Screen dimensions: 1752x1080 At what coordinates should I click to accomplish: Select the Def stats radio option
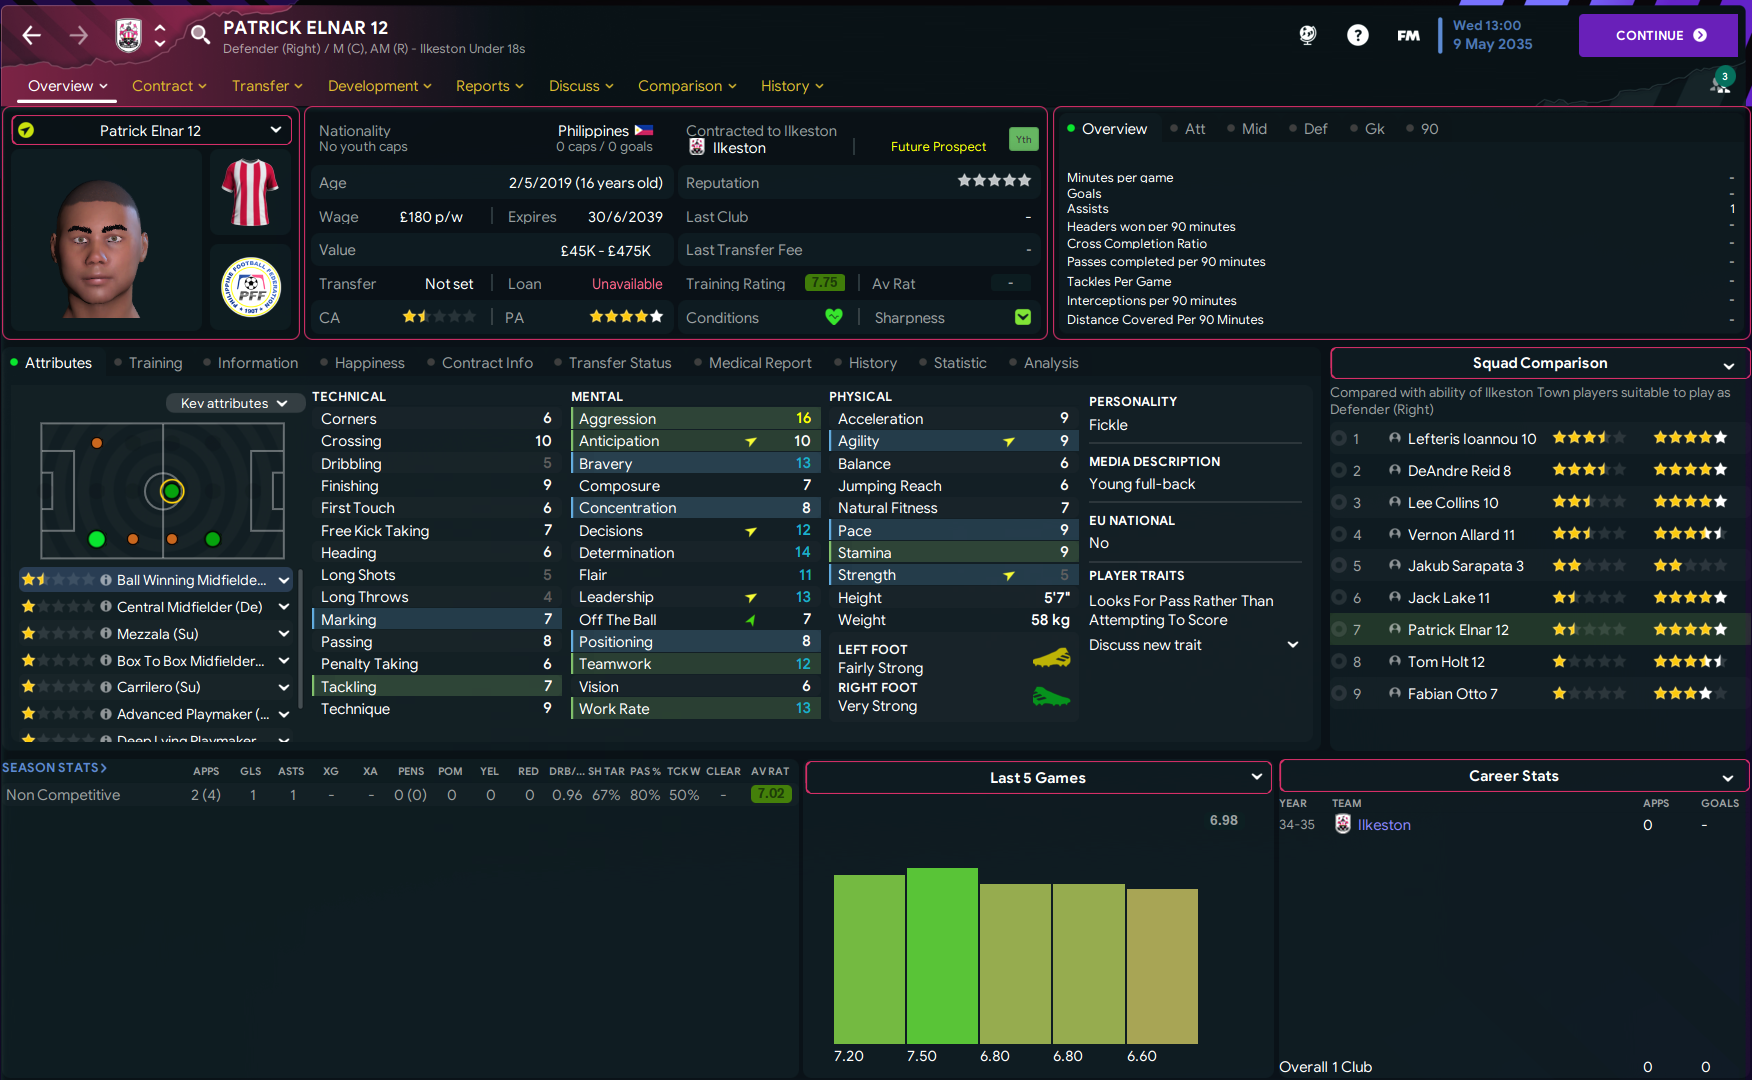1309,129
